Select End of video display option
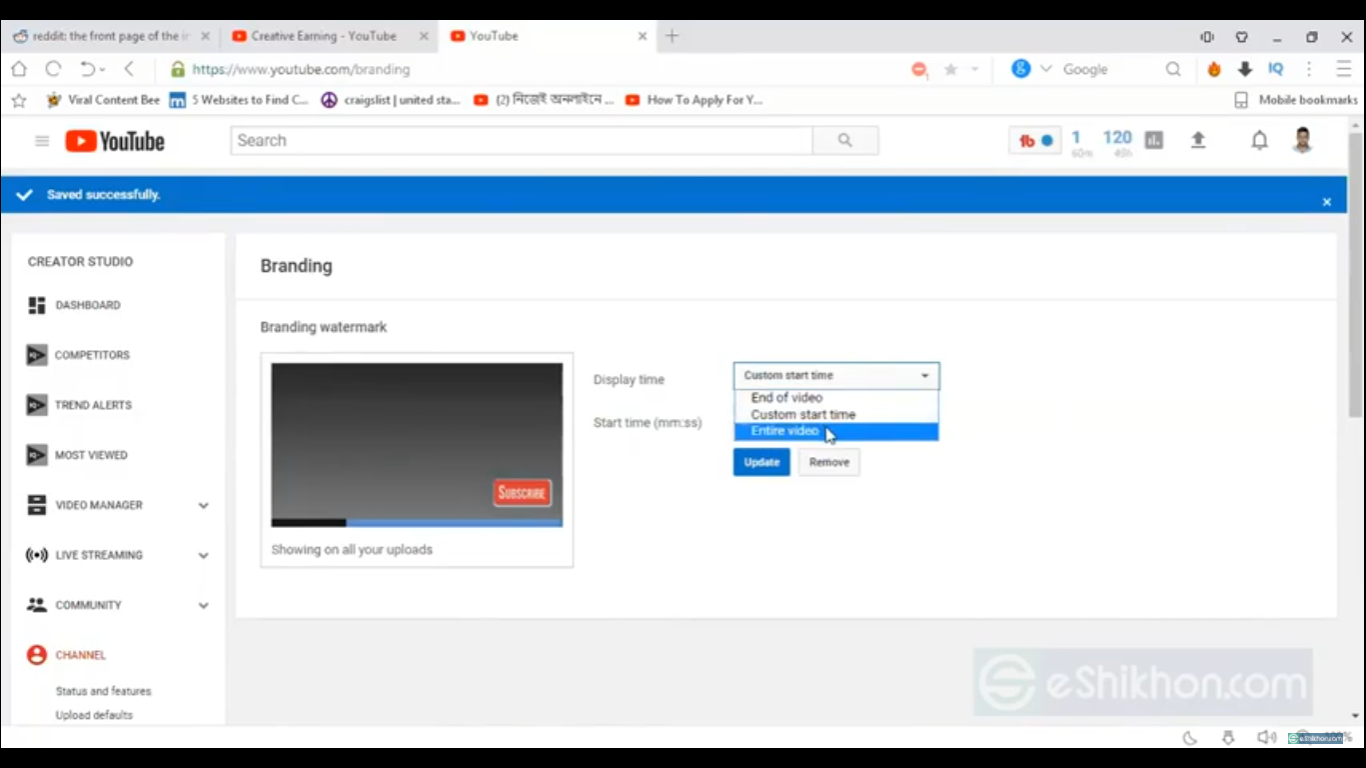The width and height of the screenshot is (1366, 768). point(787,397)
